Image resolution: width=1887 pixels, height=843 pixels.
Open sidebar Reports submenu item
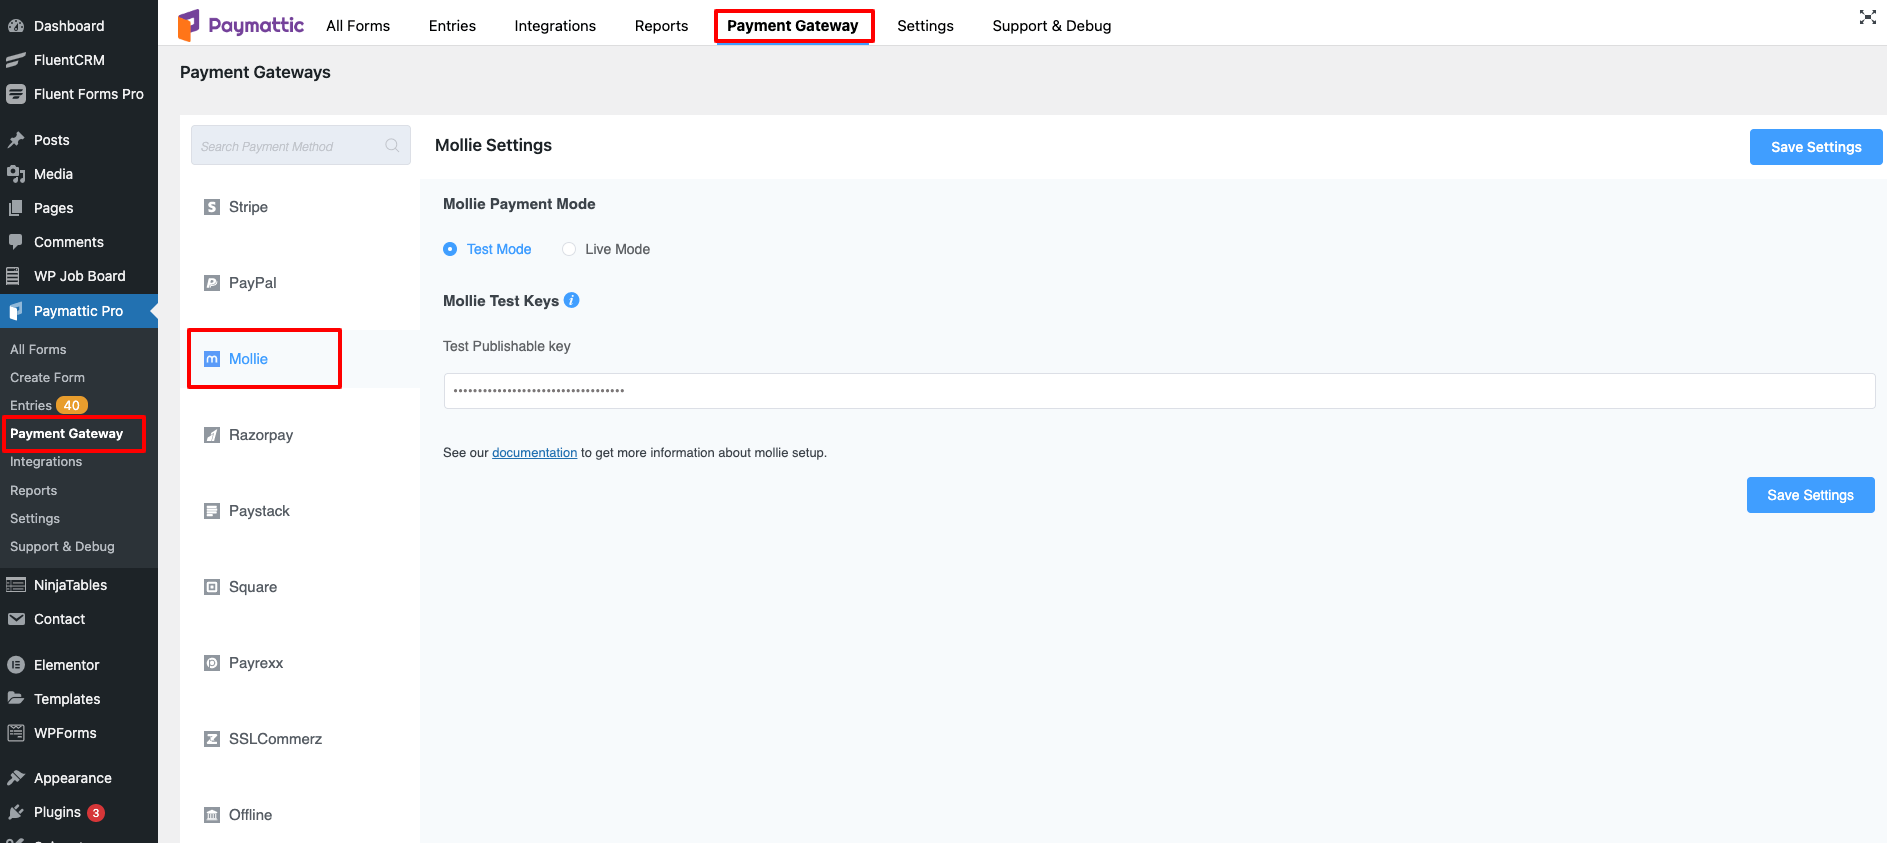(33, 490)
